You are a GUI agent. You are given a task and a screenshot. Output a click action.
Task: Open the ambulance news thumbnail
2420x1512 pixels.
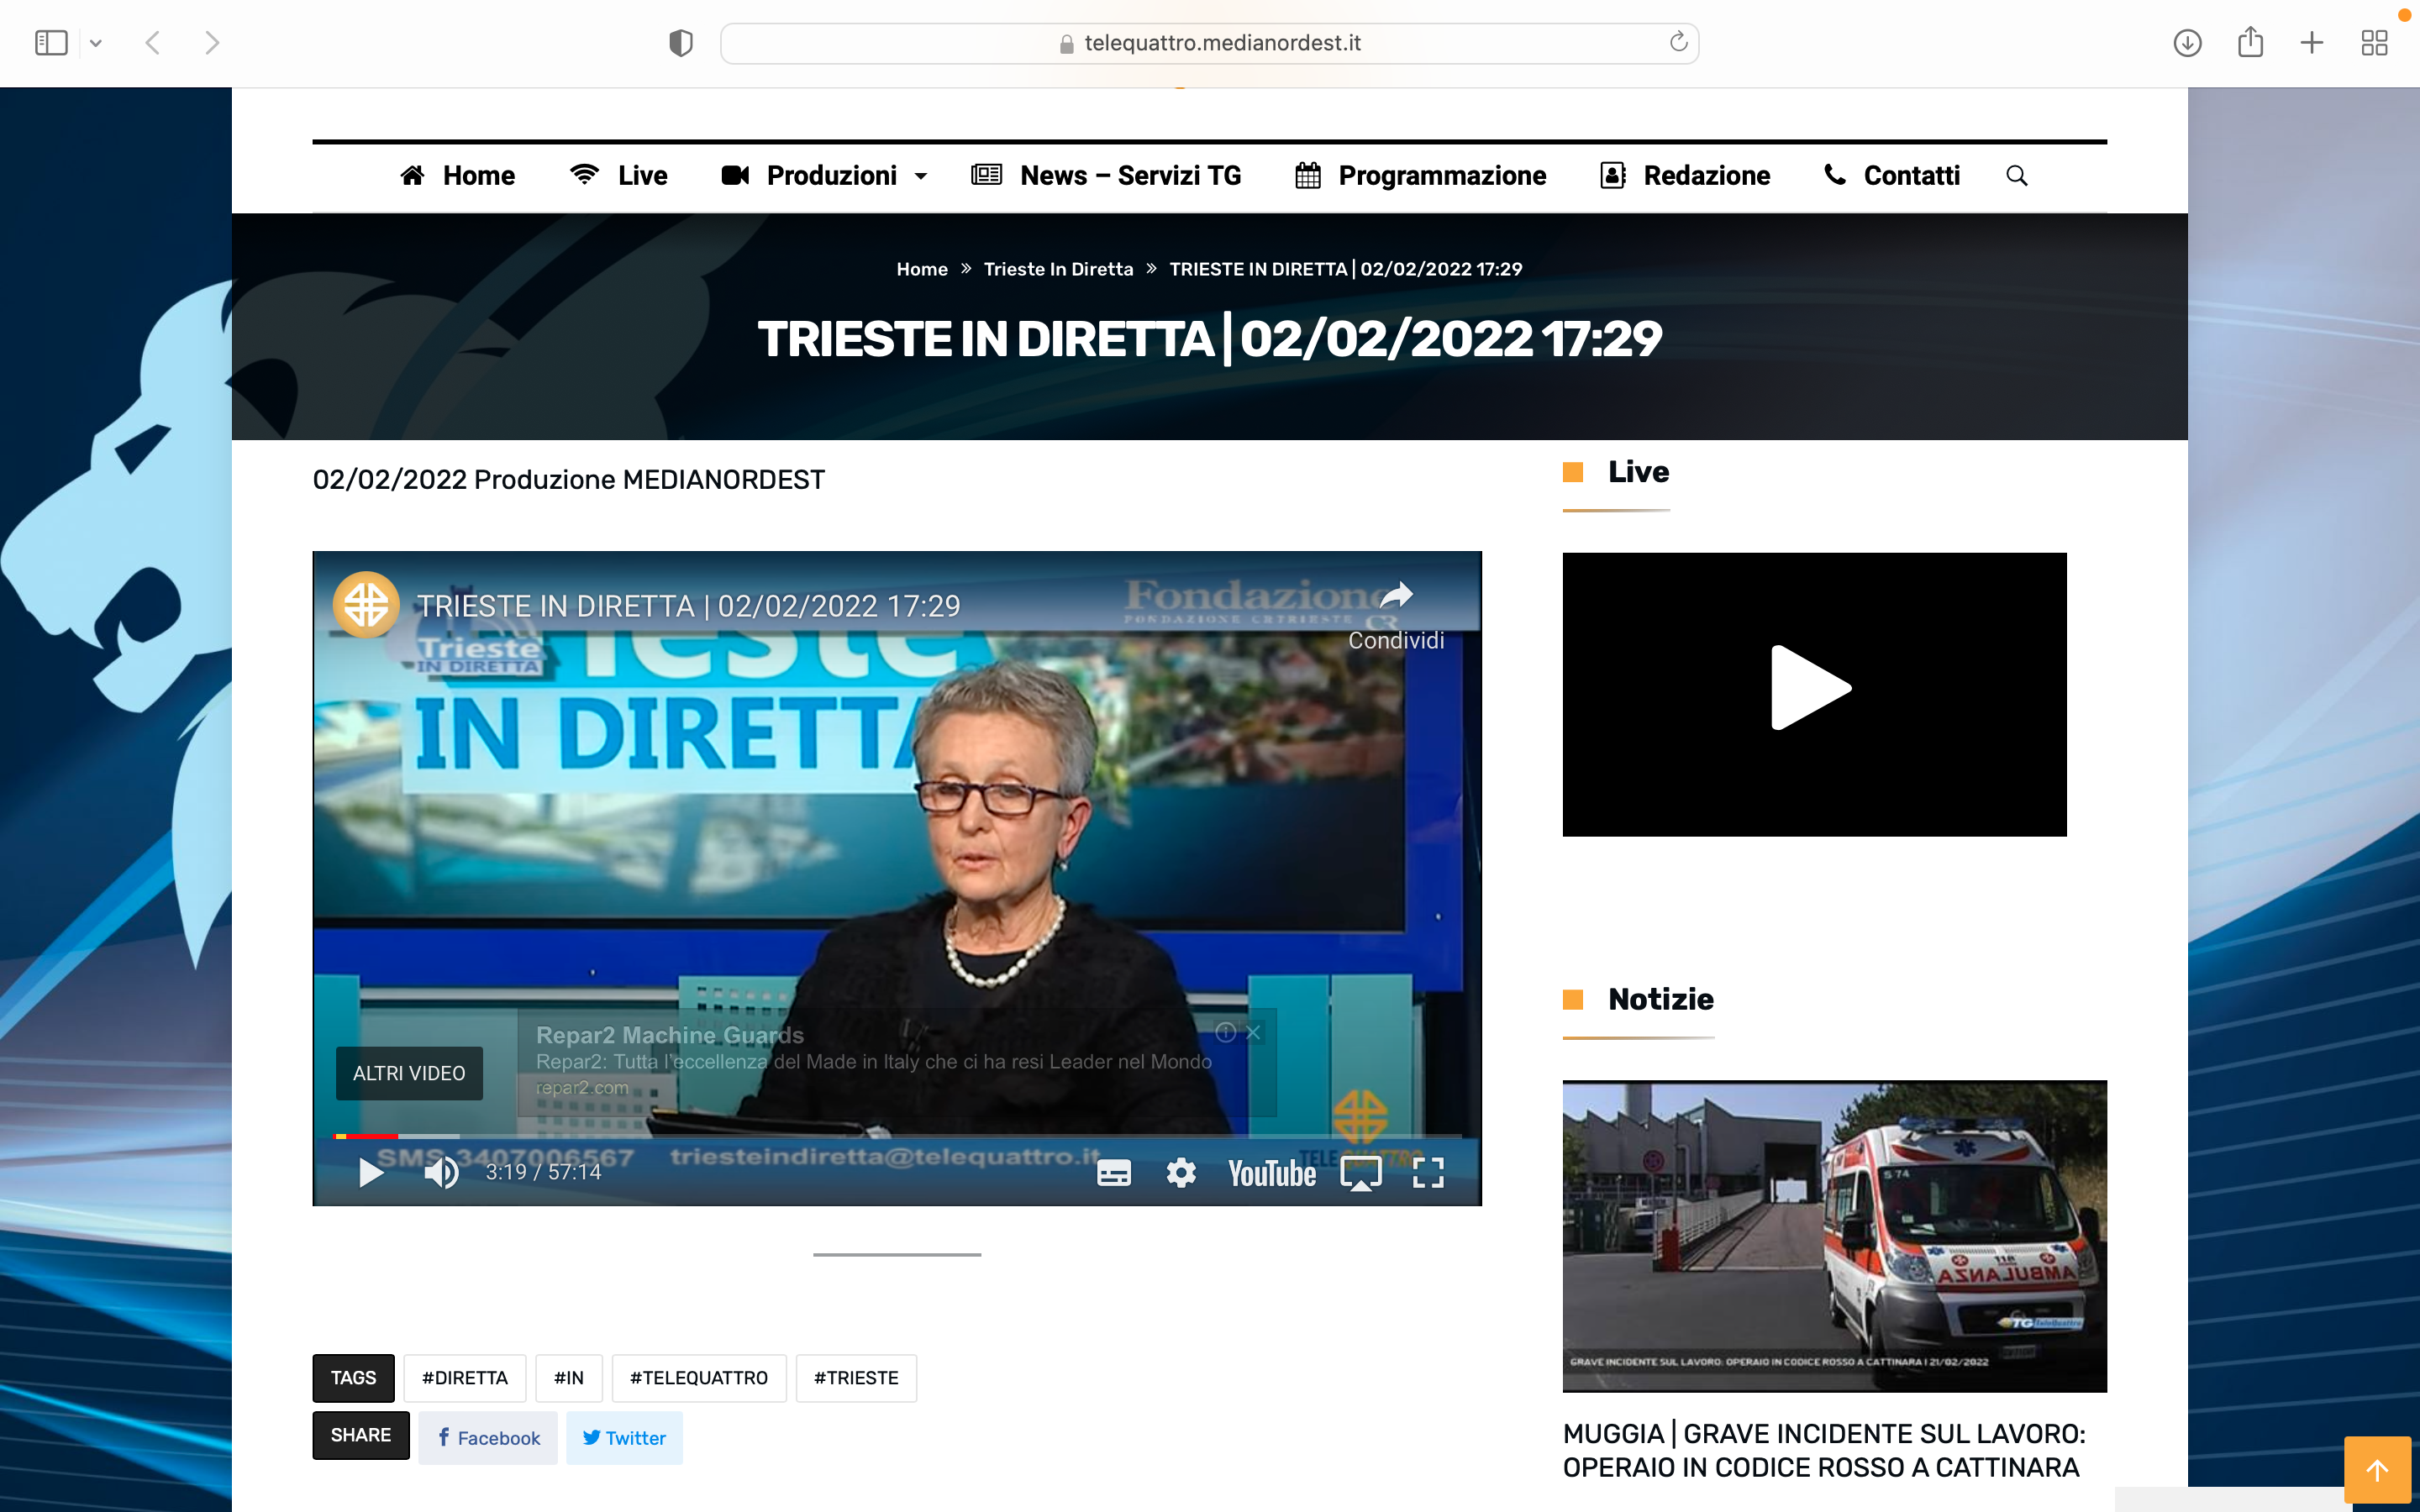click(1834, 1236)
